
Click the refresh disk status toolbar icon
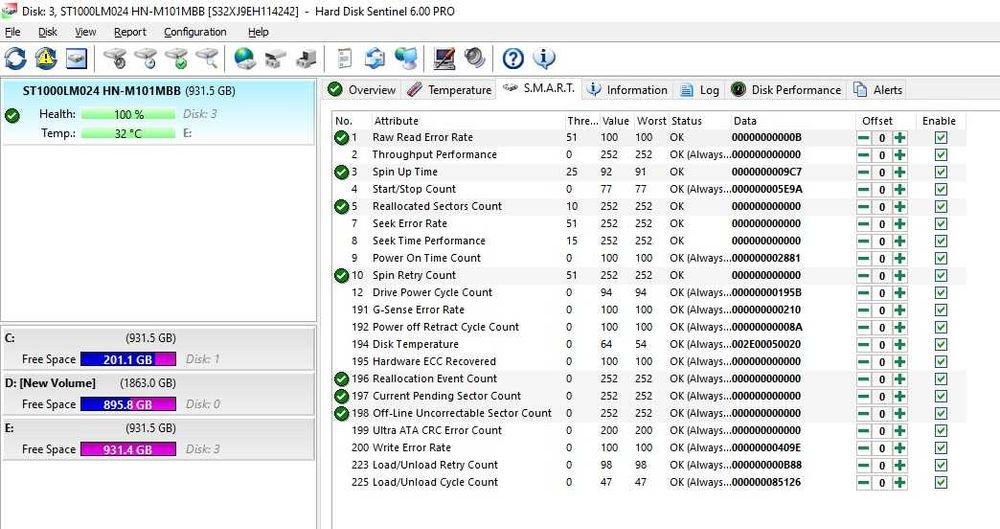click(15, 59)
